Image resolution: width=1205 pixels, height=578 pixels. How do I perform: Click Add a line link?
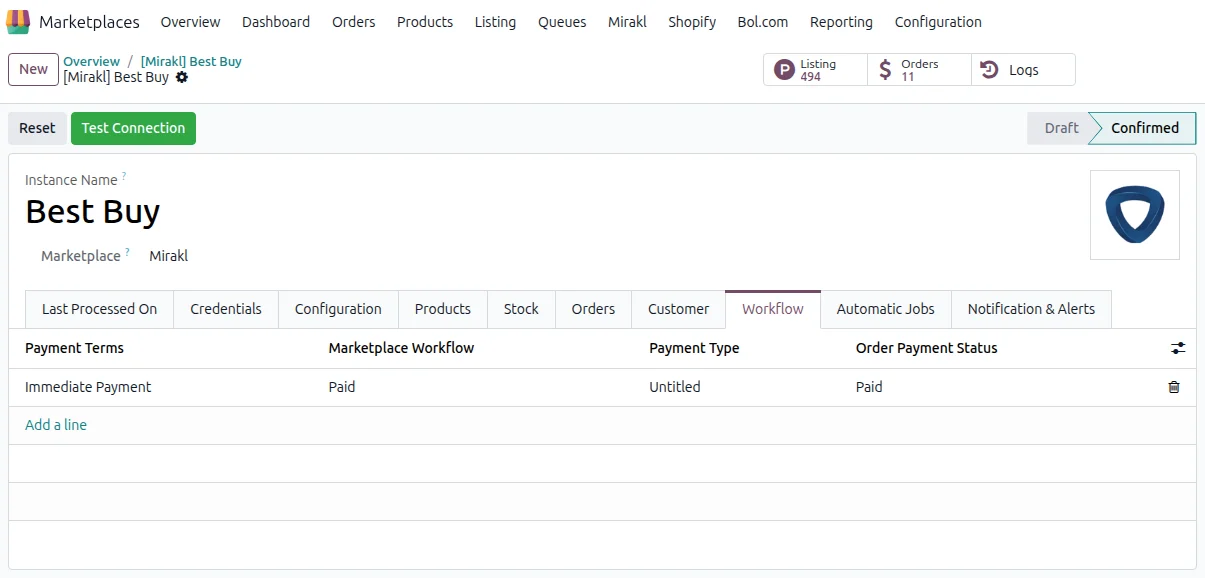[x=56, y=425]
